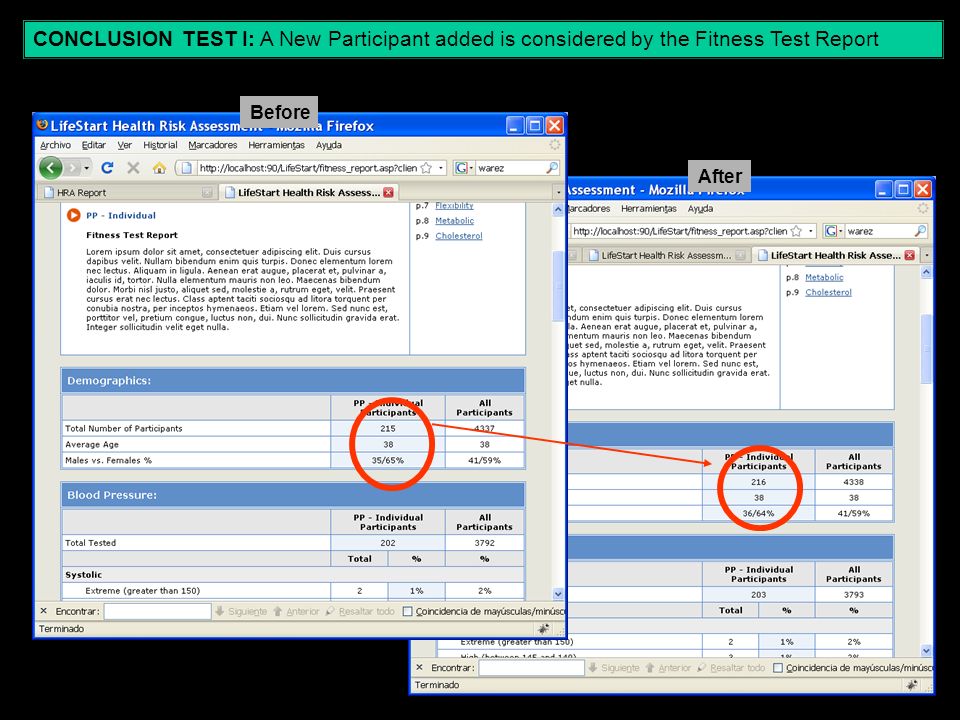Viewport: 960px width, 720px height.
Task: Click 216 participants cell in After window
Action: coord(759,482)
